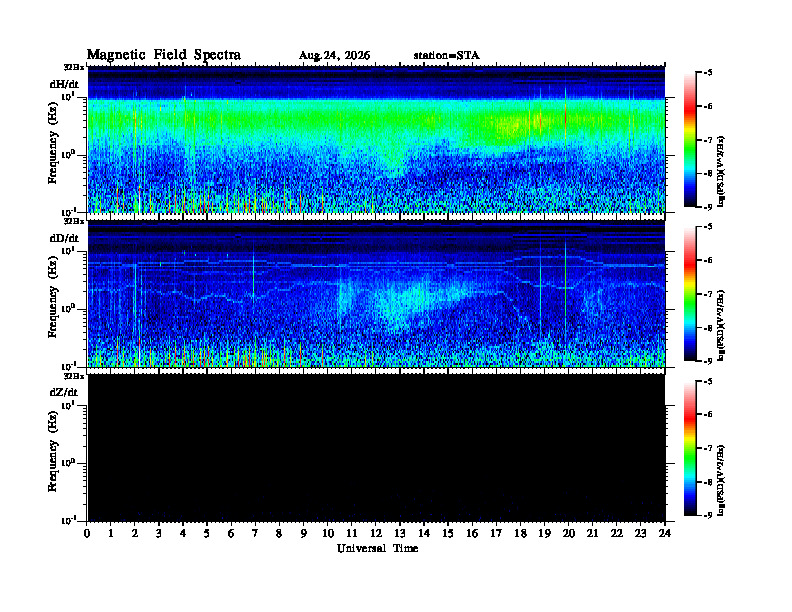The width and height of the screenshot is (792, 612).
Task: Click hour "10" on the time axis
Action: [327, 533]
